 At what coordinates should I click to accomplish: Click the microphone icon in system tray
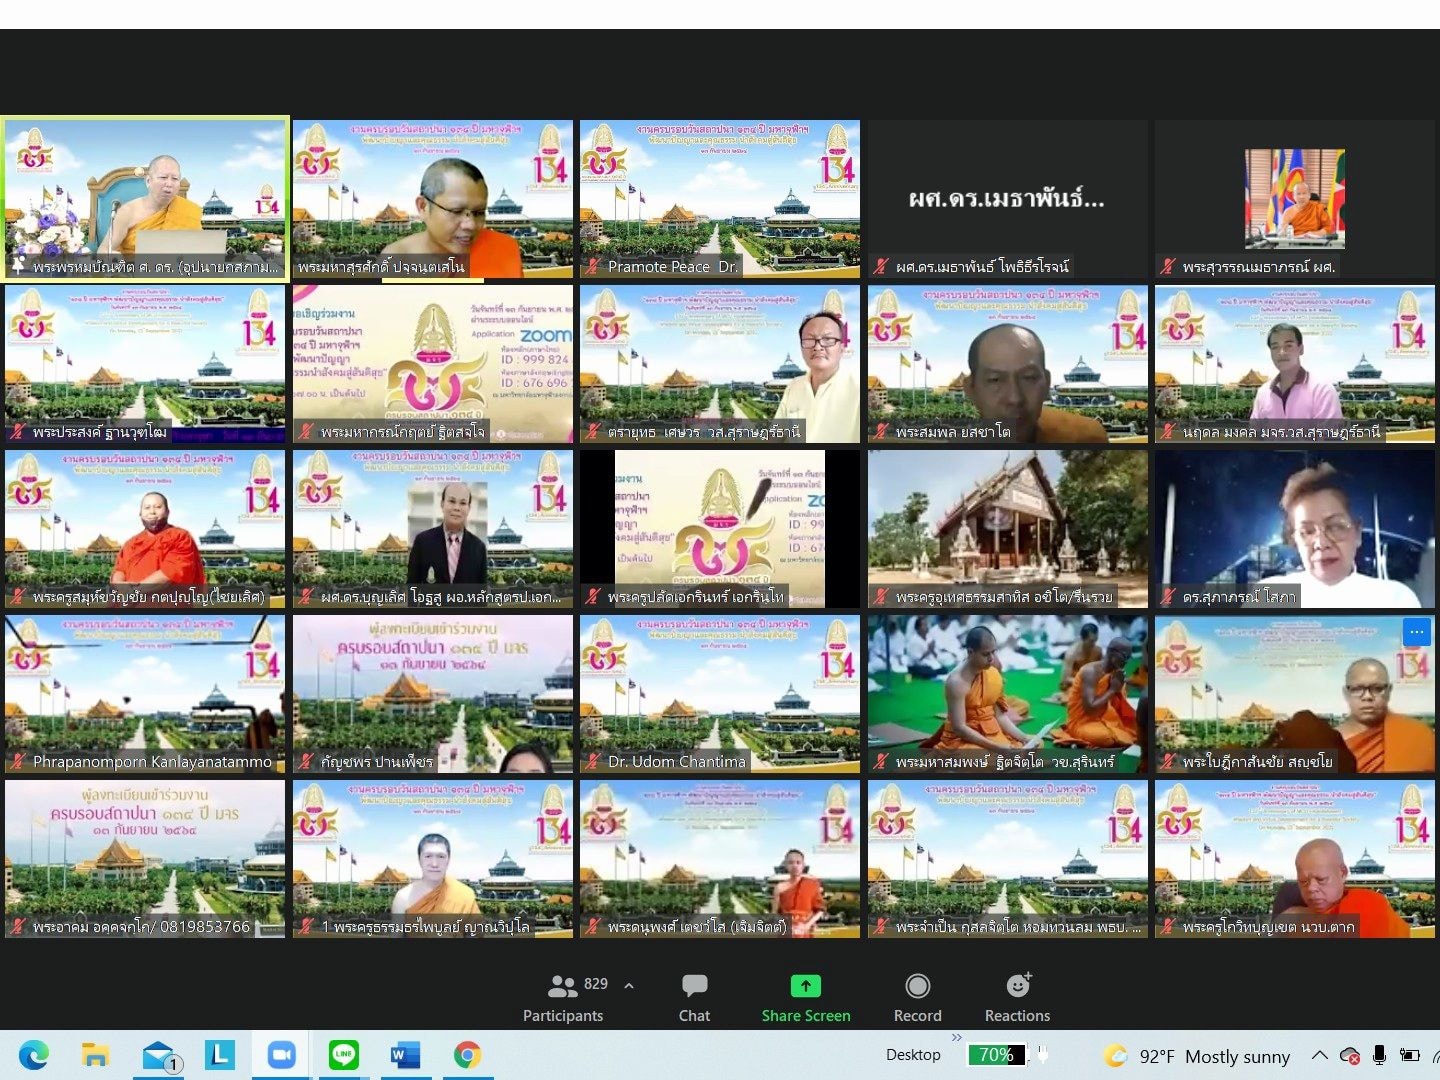[x=1380, y=1055]
